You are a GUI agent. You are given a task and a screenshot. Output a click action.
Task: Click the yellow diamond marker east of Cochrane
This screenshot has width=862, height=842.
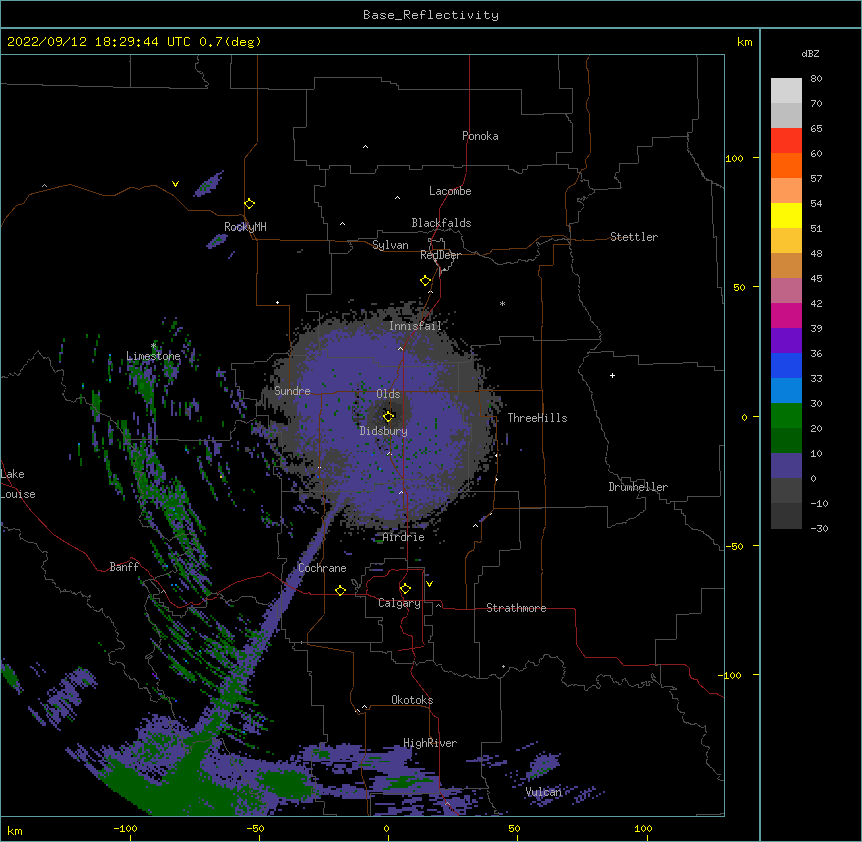point(340,590)
